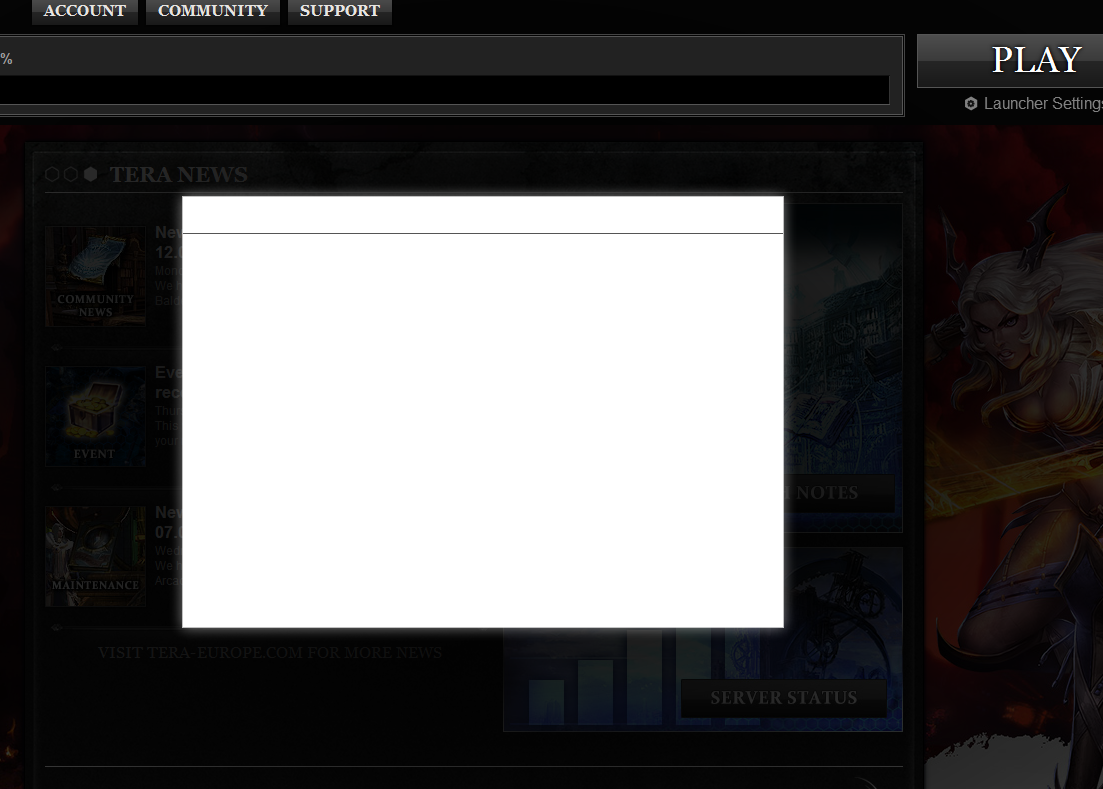Open the Event treasure chest thumbnail

point(96,416)
